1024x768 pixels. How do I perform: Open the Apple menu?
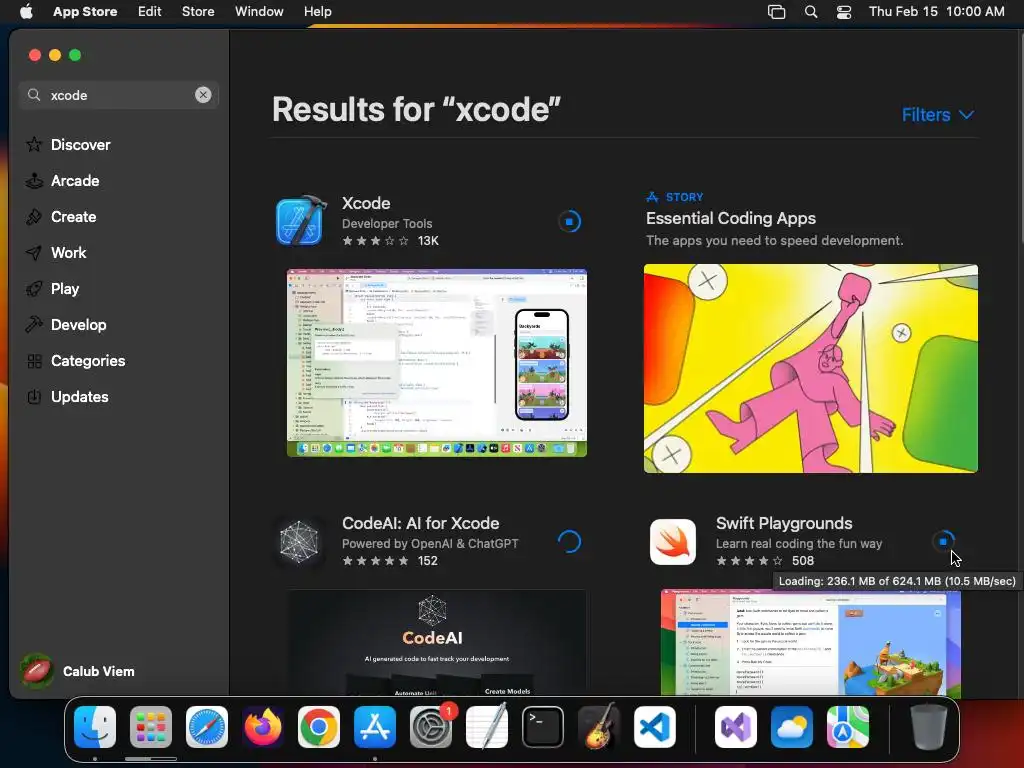point(26,11)
